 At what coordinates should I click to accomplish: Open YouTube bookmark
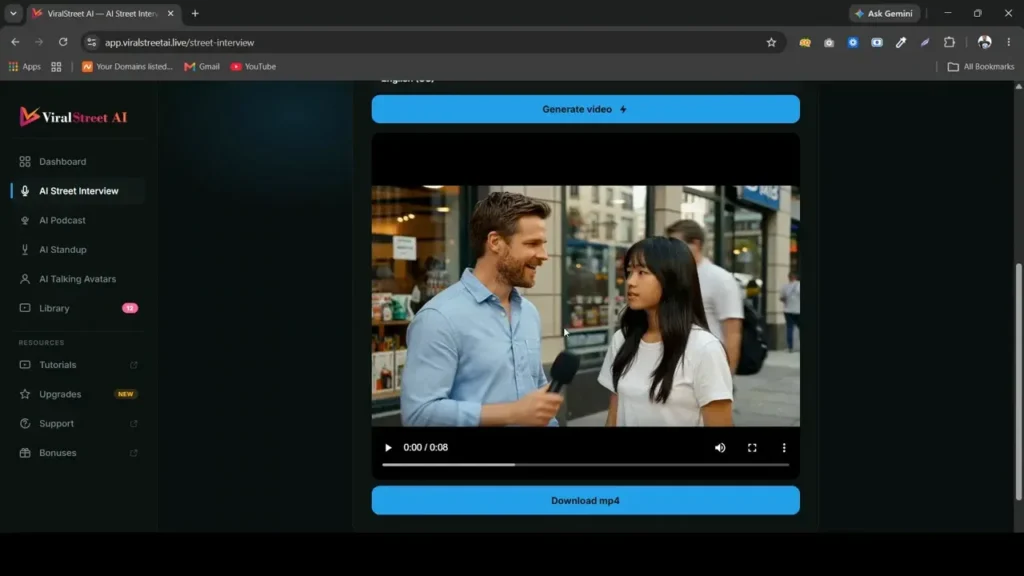coord(253,67)
